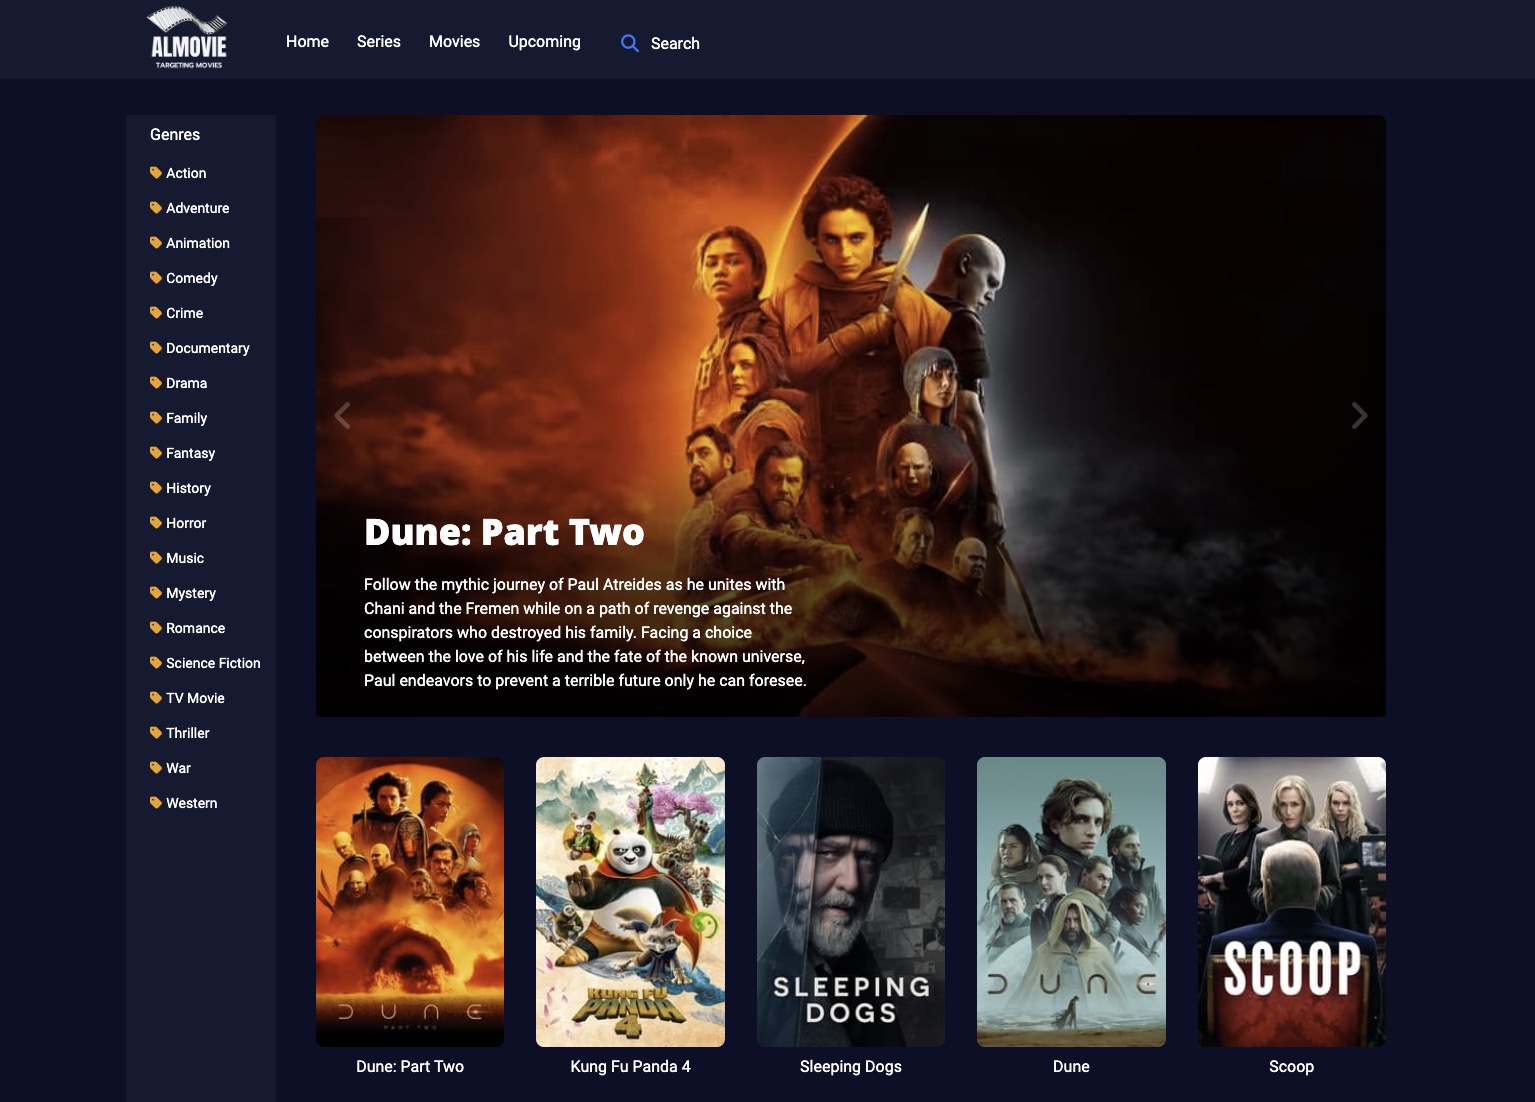Choose the Drama genre

[x=186, y=383]
